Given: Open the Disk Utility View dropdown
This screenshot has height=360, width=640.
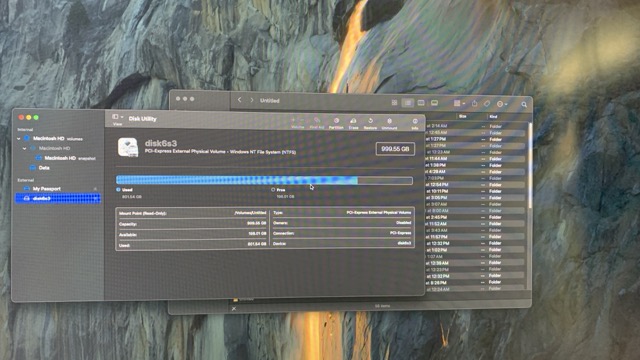Looking at the screenshot, I should pos(118,117).
